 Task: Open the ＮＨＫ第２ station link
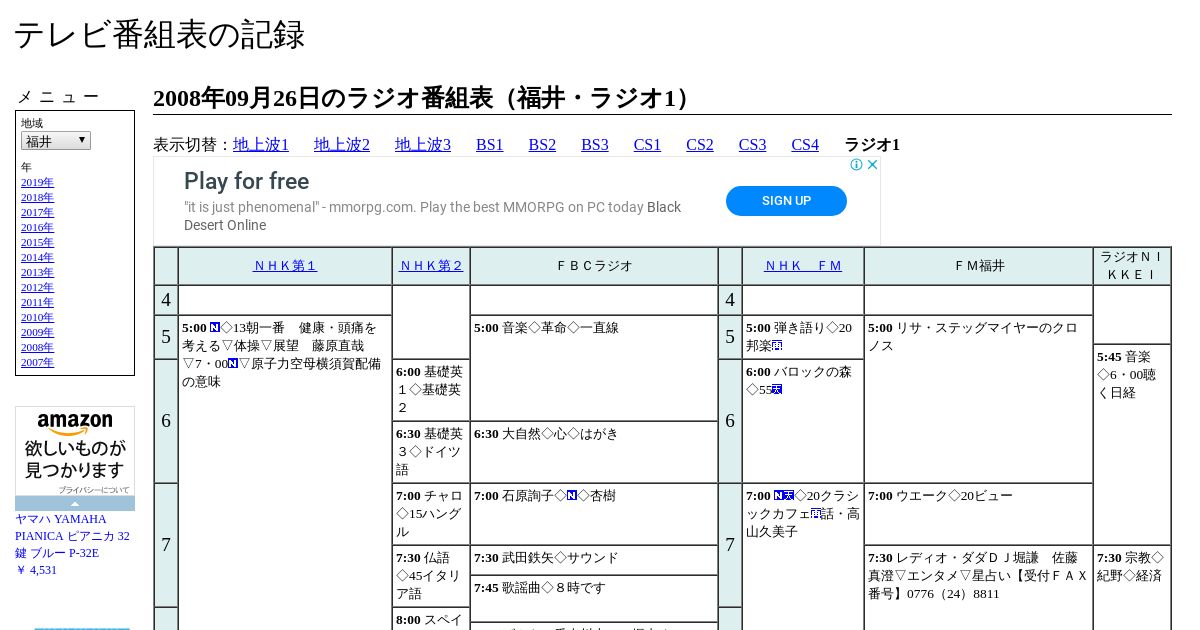431,266
